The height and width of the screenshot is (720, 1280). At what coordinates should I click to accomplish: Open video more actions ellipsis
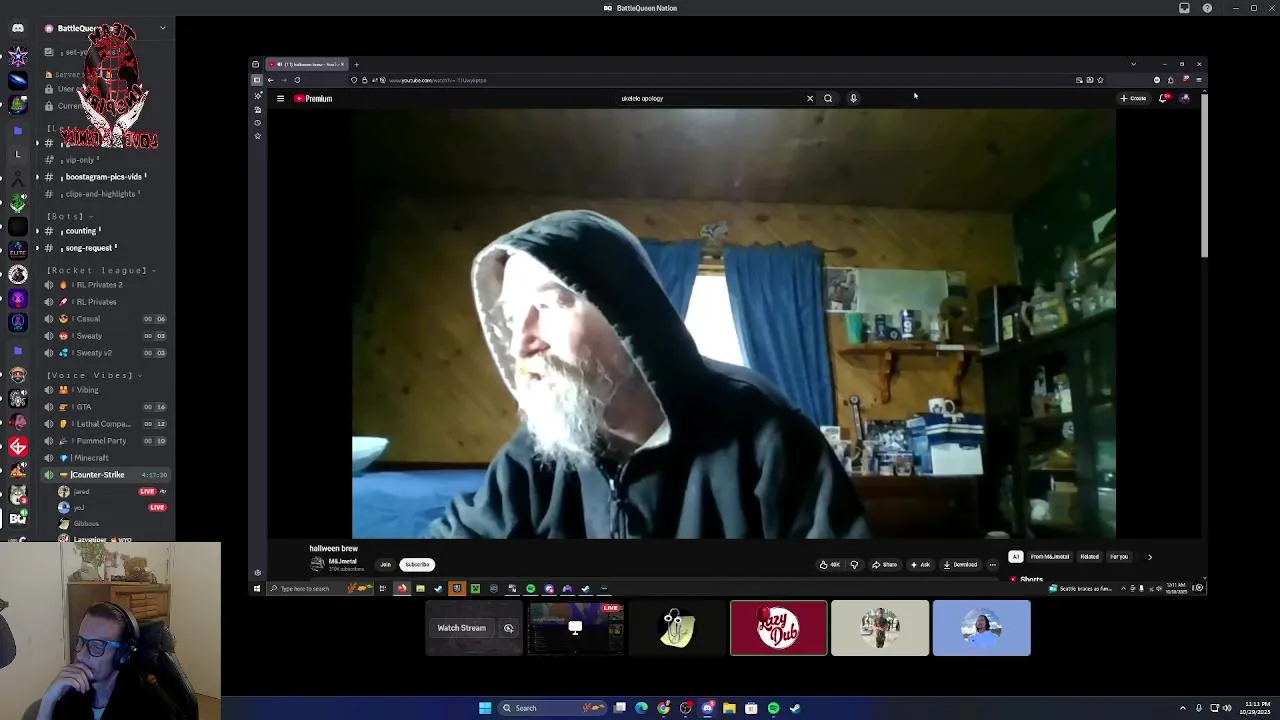[992, 564]
